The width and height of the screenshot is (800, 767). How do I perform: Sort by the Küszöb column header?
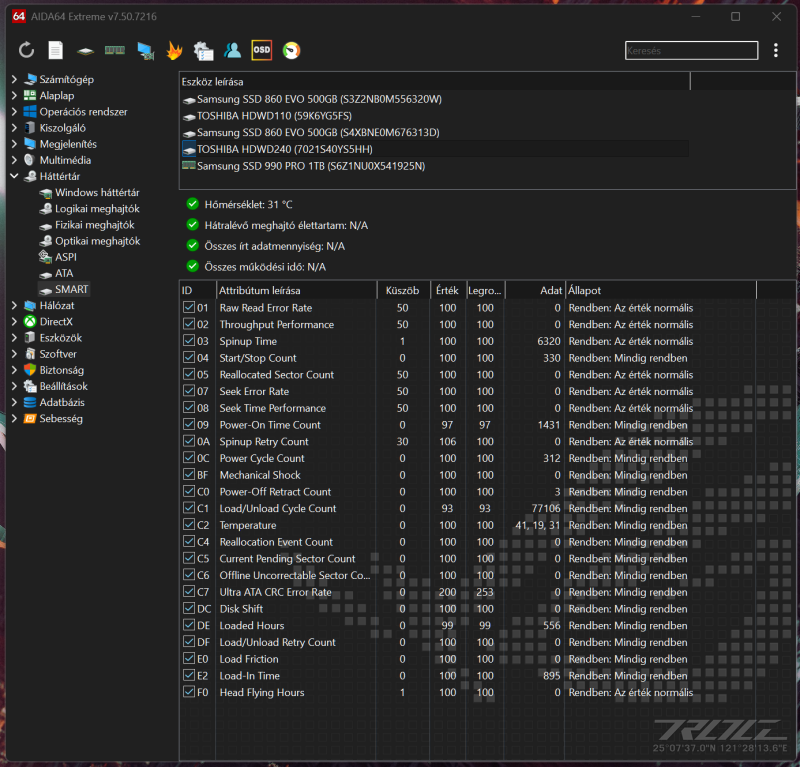pos(403,290)
